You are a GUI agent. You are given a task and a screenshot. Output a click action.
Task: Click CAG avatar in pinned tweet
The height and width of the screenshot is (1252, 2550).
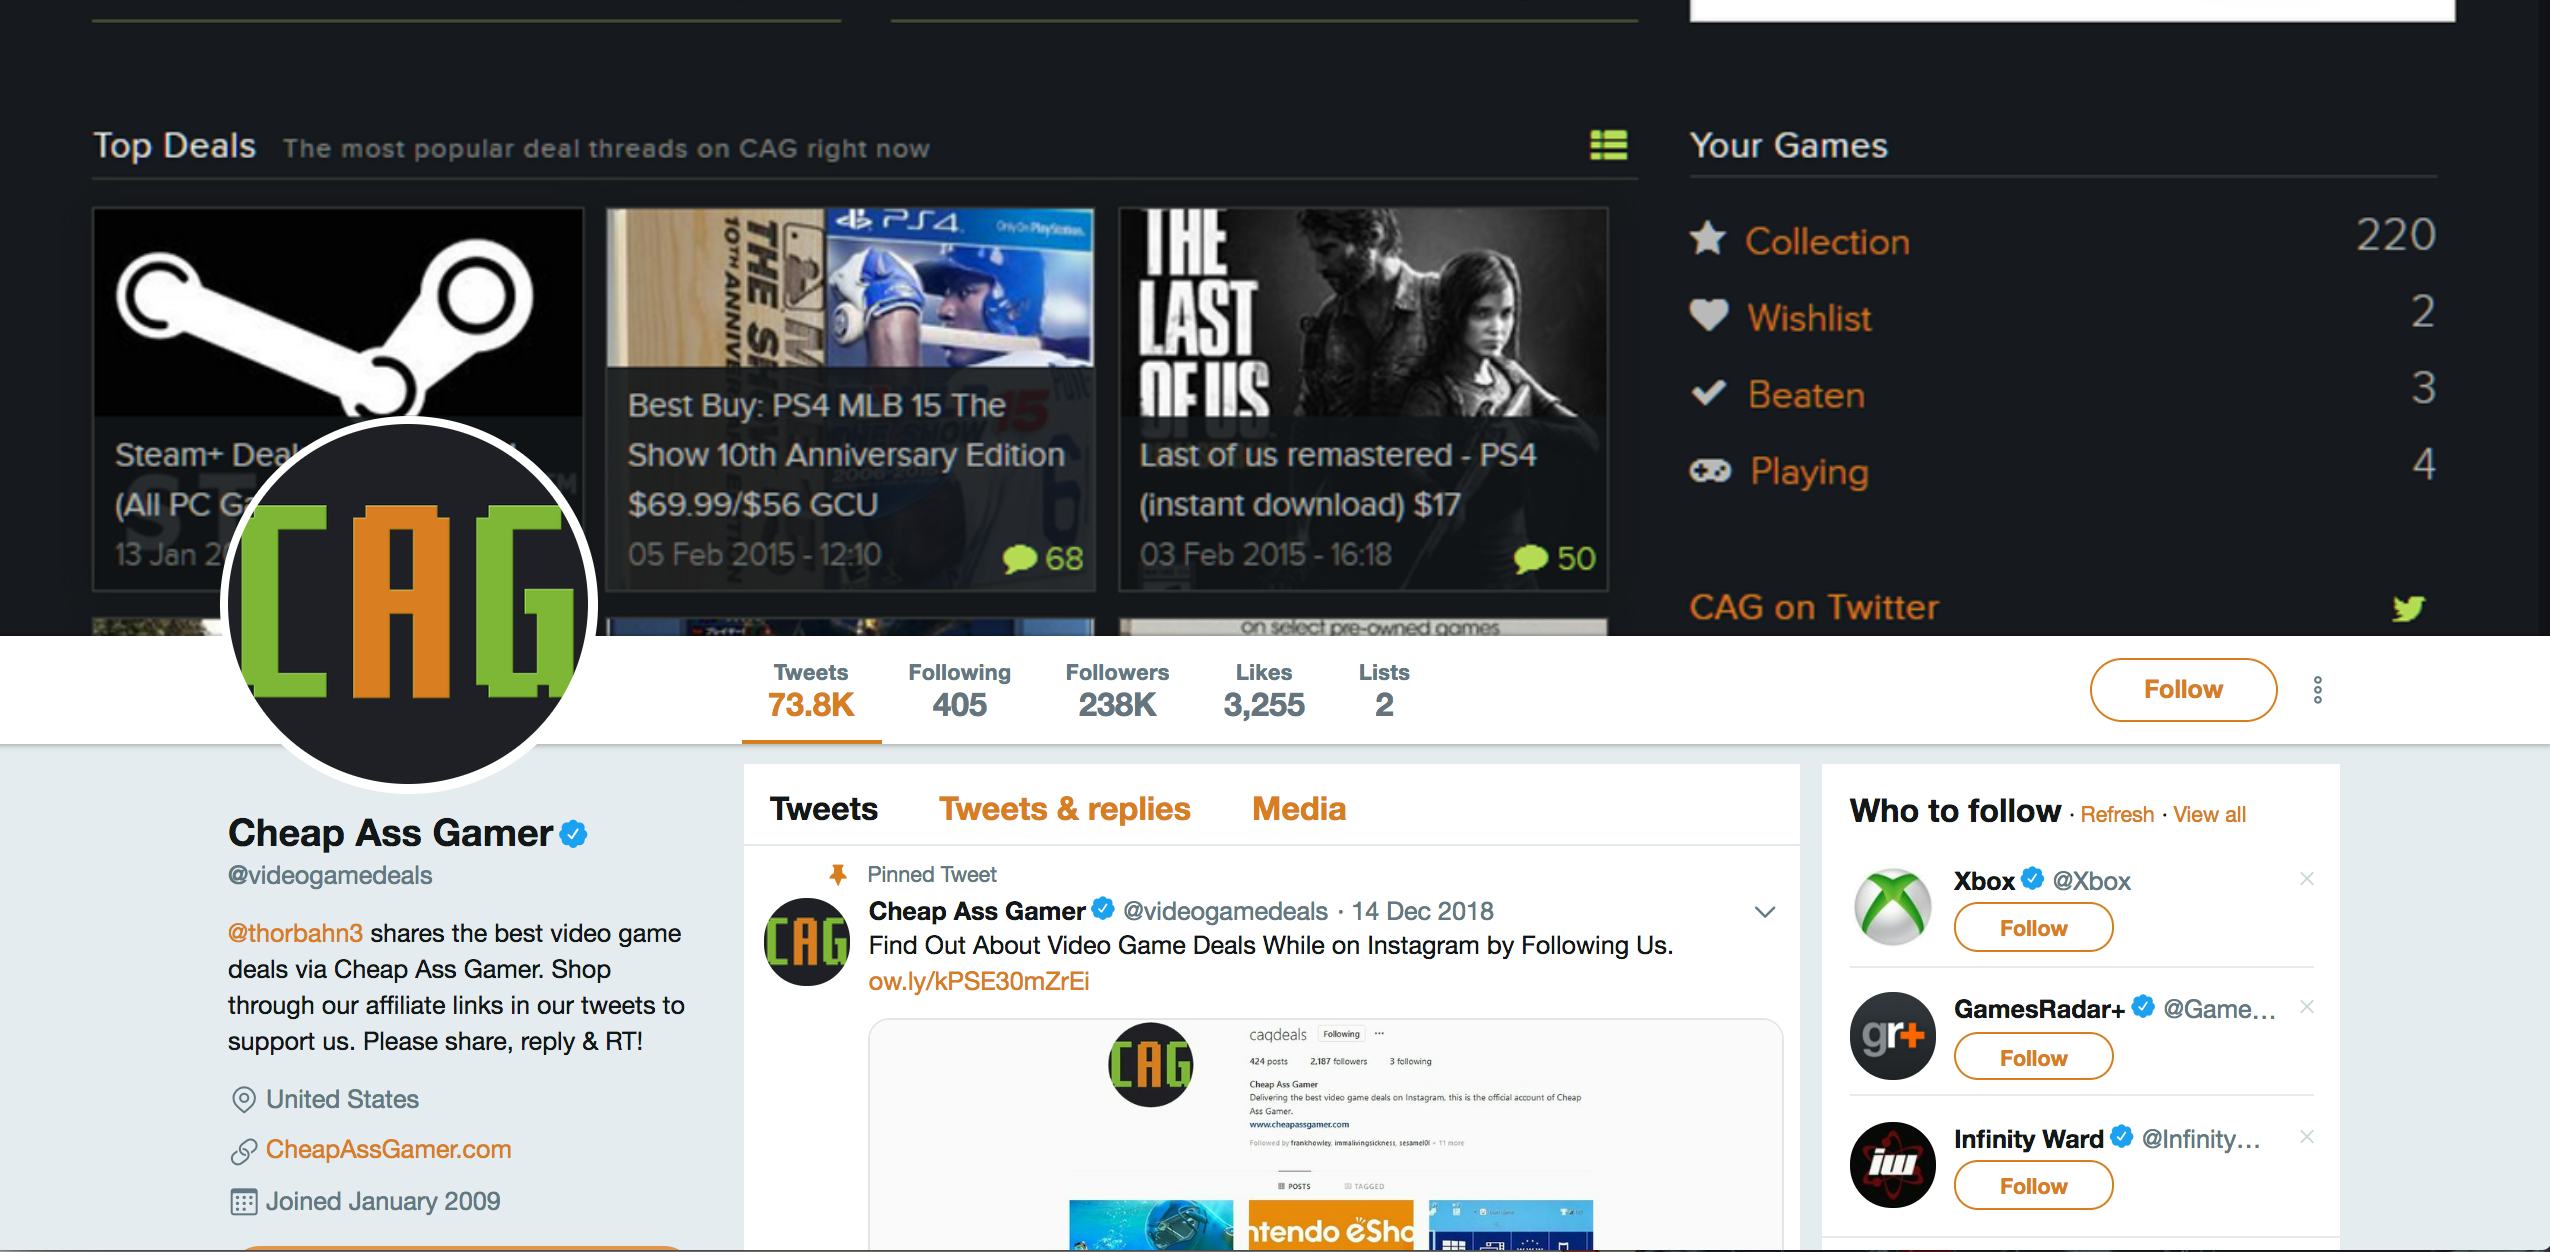point(806,942)
